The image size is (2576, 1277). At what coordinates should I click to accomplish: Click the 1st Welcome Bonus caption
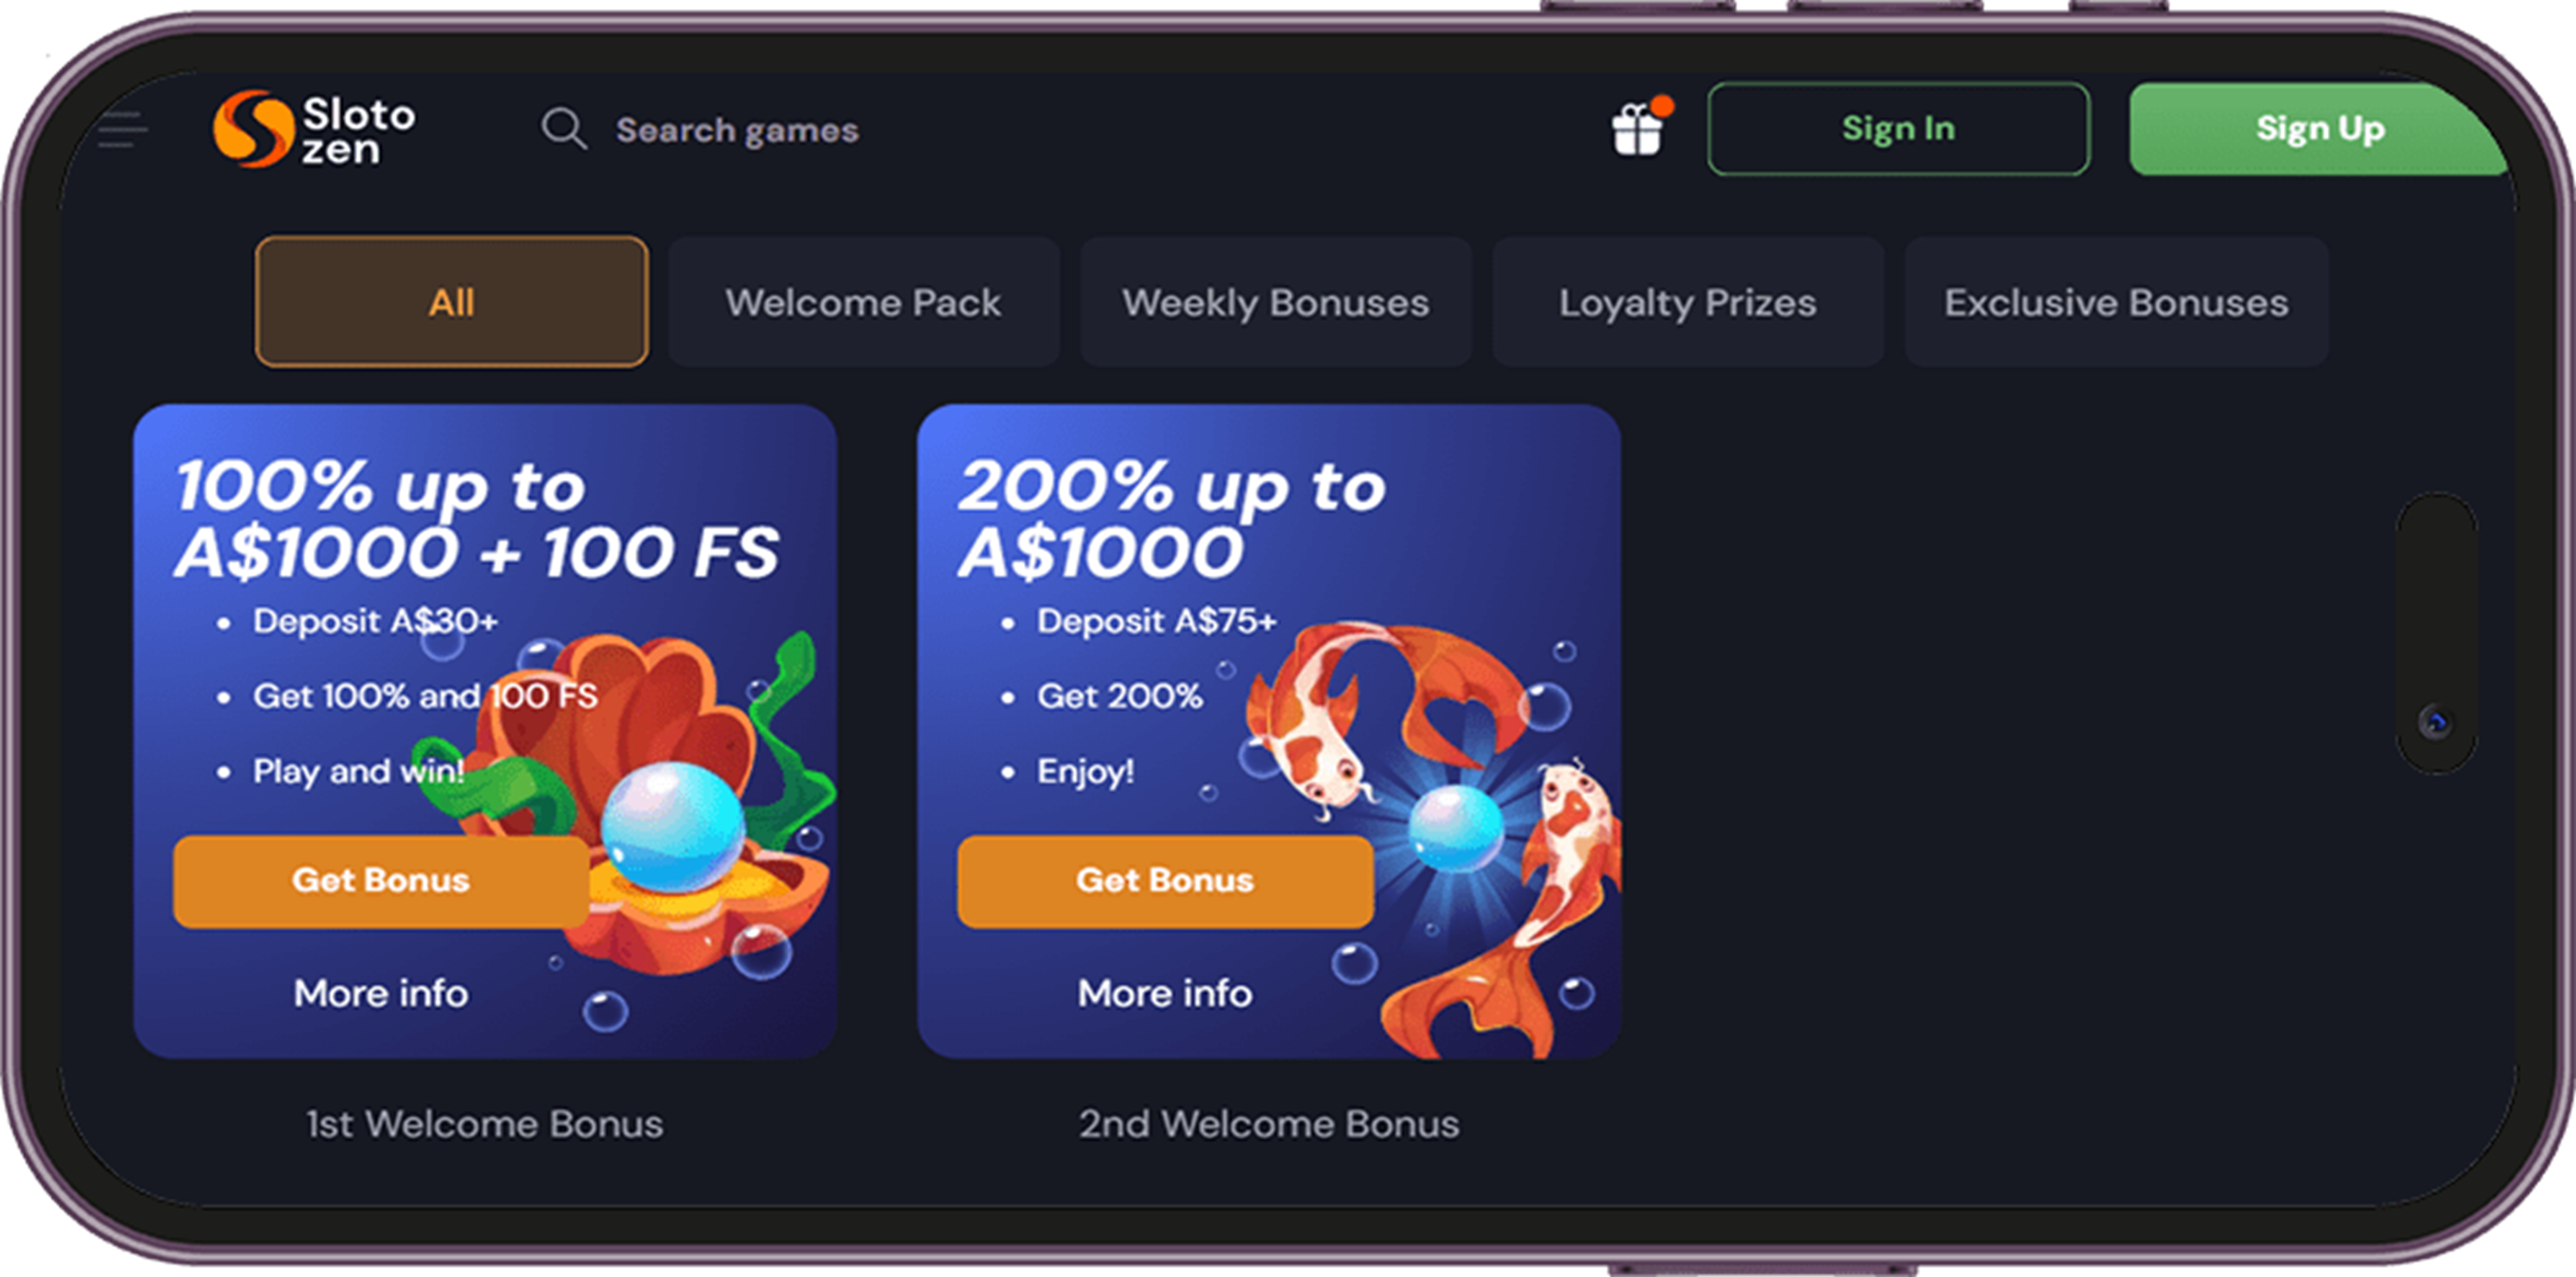pos(484,1125)
